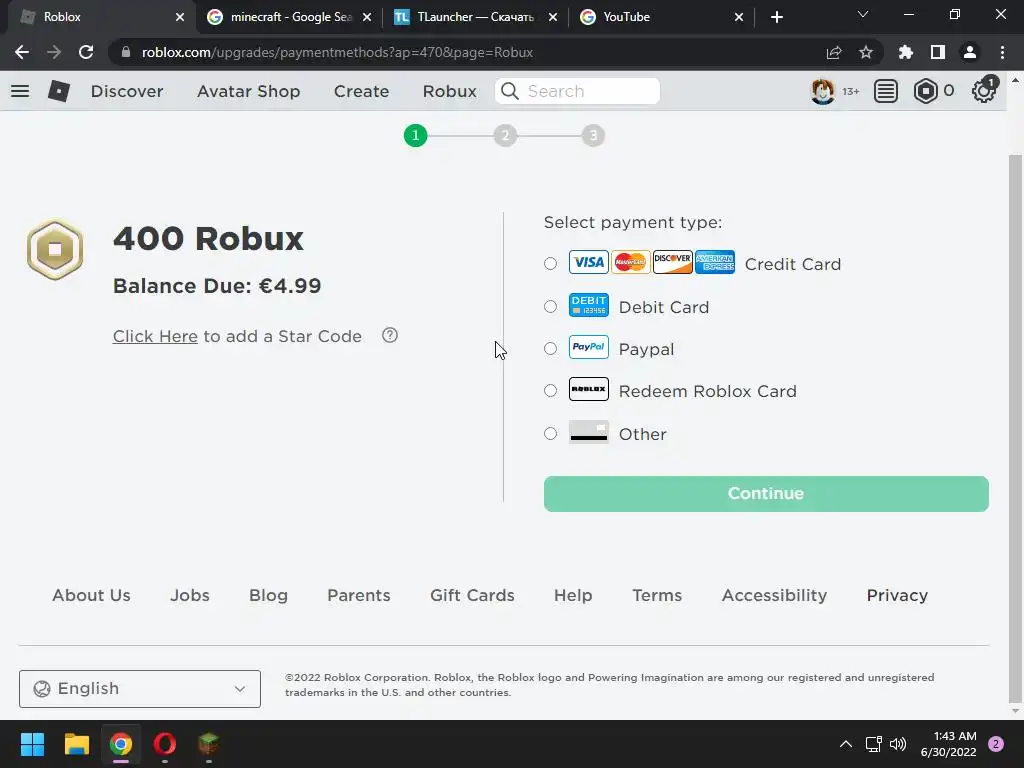Open Parents footer link
This screenshot has width=1024, height=768.
click(359, 595)
